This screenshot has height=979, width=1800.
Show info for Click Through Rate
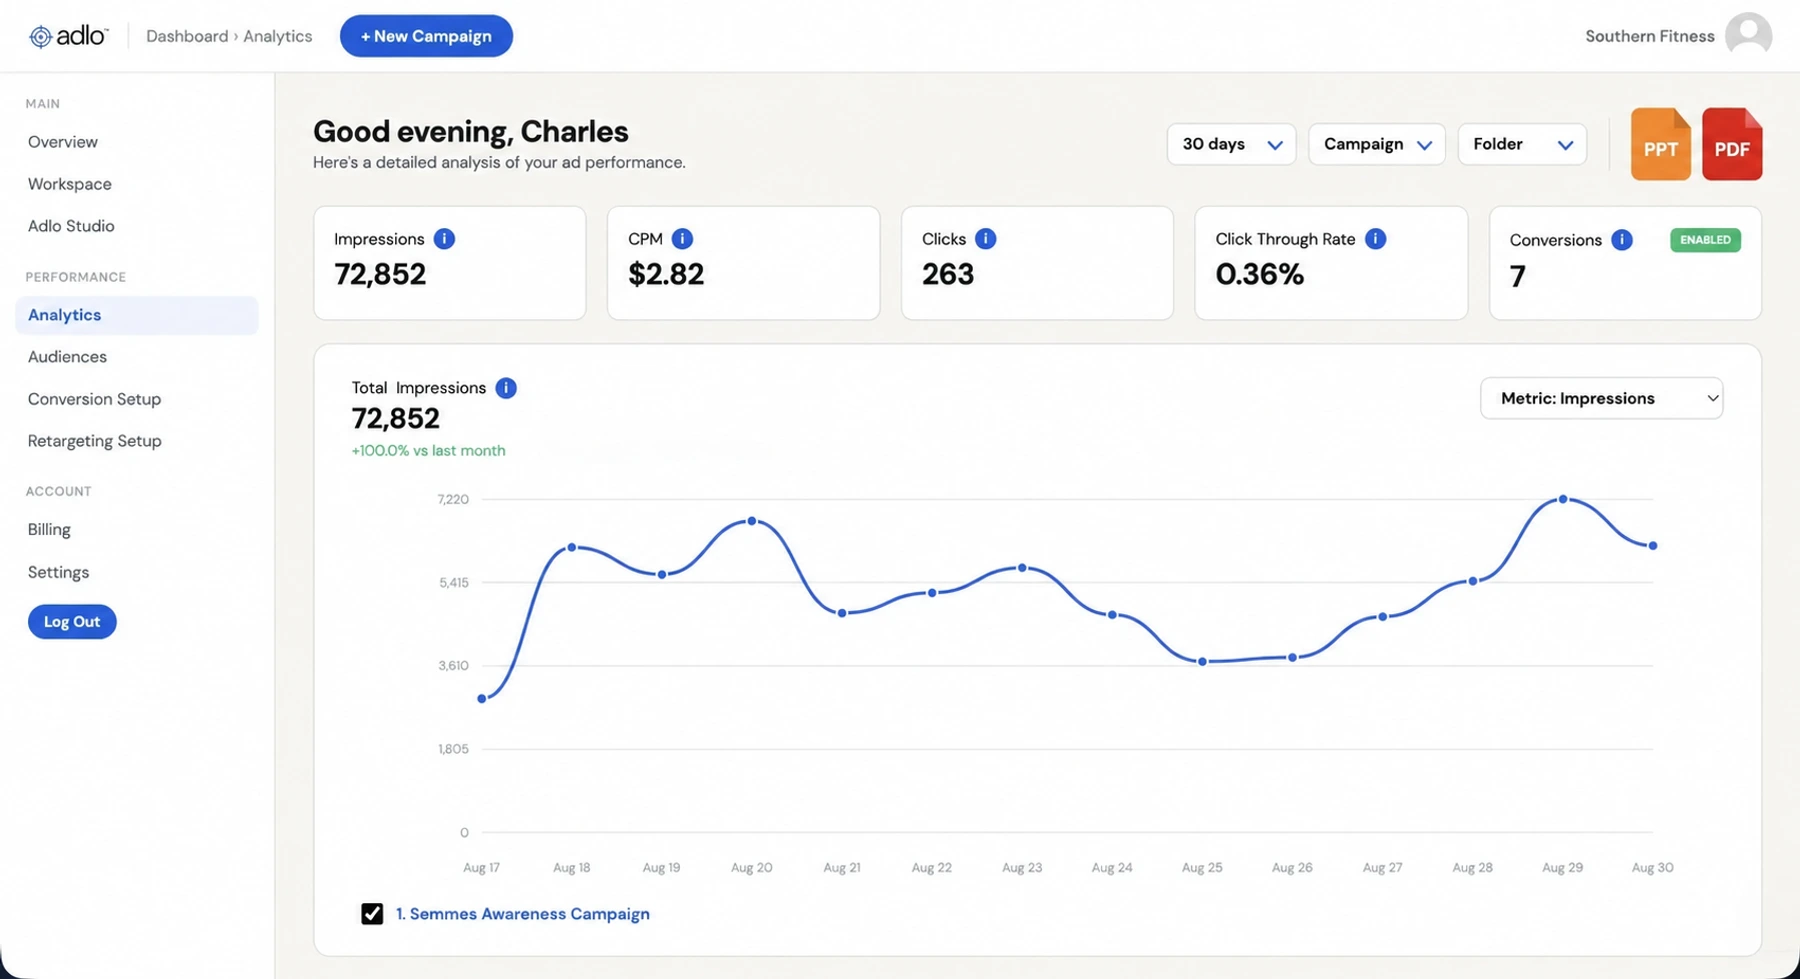click(x=1375, y=239)
